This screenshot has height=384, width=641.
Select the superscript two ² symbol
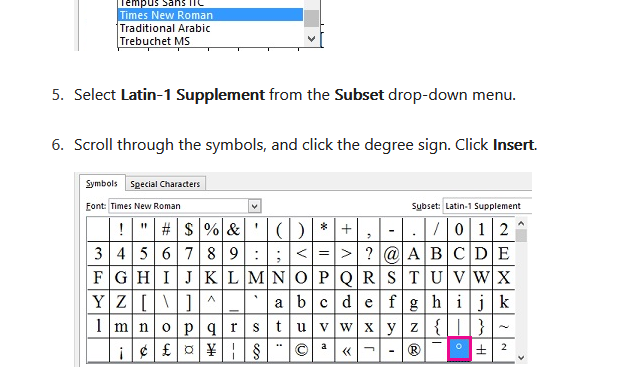coord(504,350)
